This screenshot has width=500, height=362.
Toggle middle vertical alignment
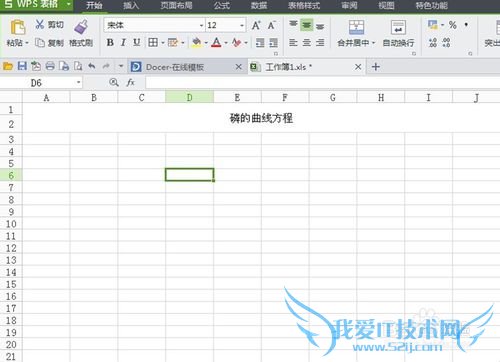[x=307, y=25]
